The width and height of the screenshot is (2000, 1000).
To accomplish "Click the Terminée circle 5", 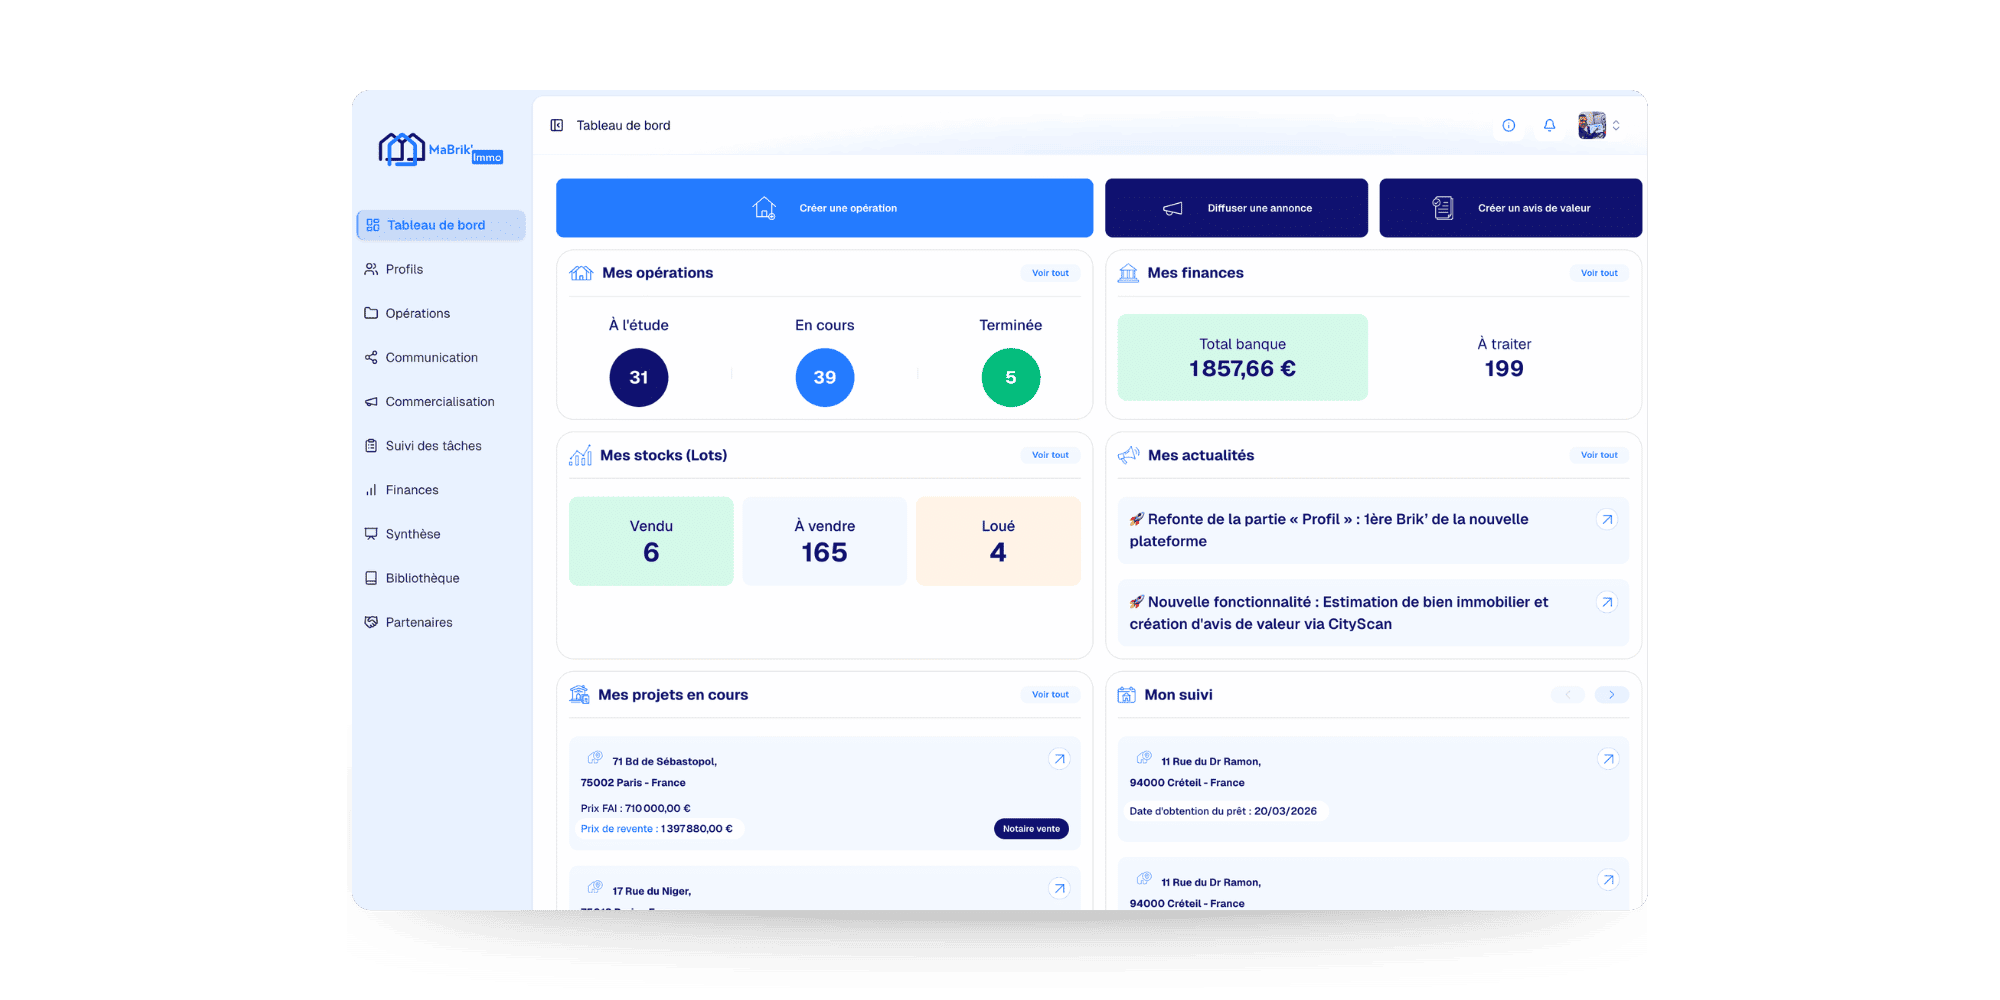I will [1011, 377].
